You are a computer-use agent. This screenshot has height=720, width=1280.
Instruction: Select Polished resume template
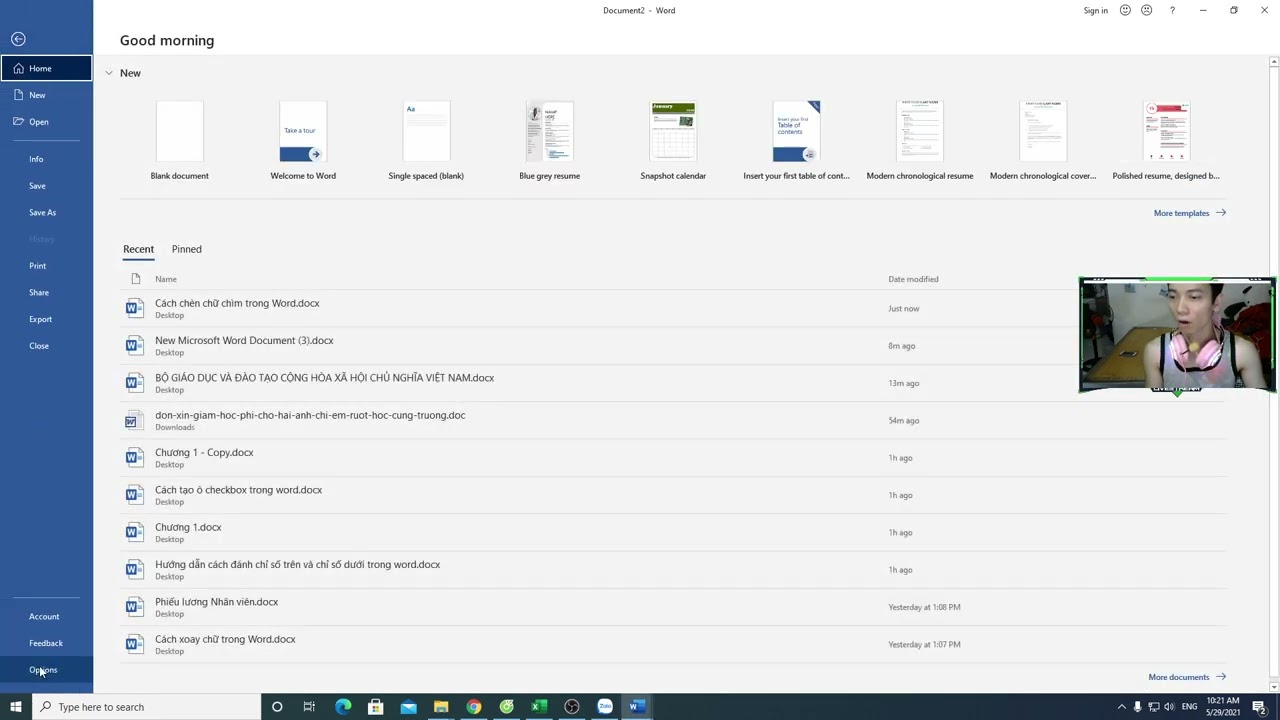tap(1166, 140)
